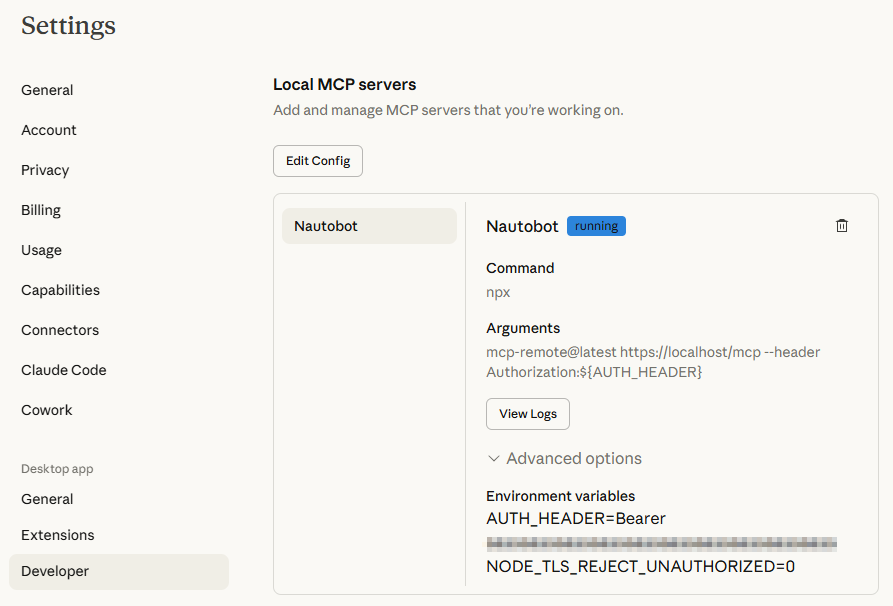View the Usage section
893x606 pixels.
point(40,250)
